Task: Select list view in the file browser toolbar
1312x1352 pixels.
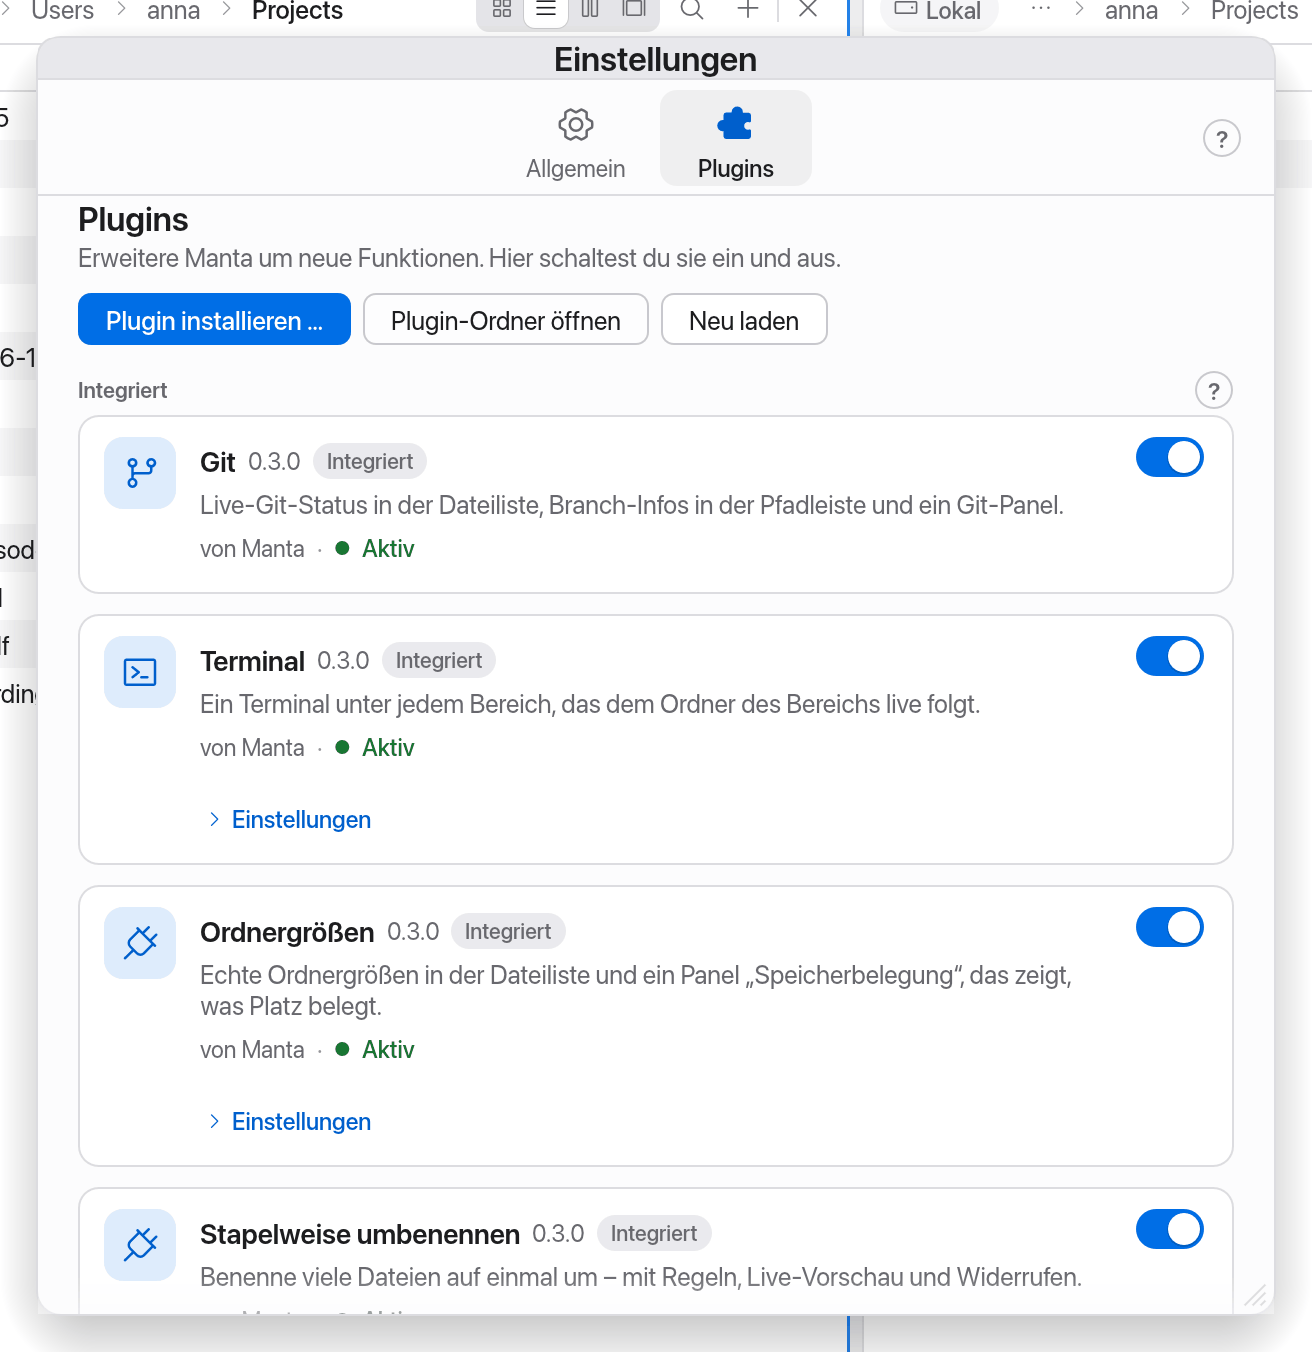Action: (x=546, y=10)
